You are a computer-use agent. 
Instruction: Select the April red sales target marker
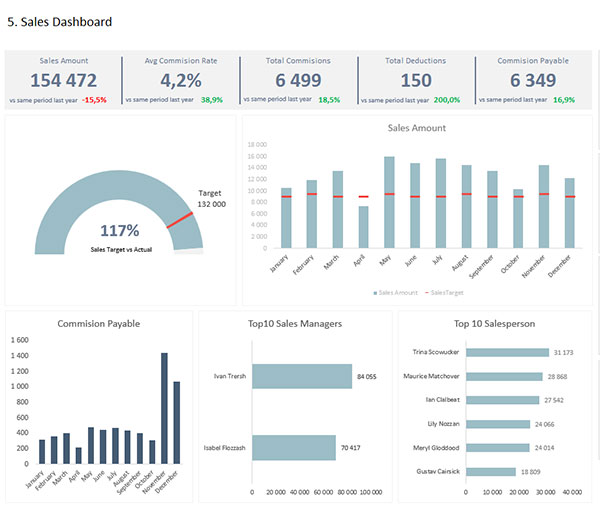coord(364,197)
